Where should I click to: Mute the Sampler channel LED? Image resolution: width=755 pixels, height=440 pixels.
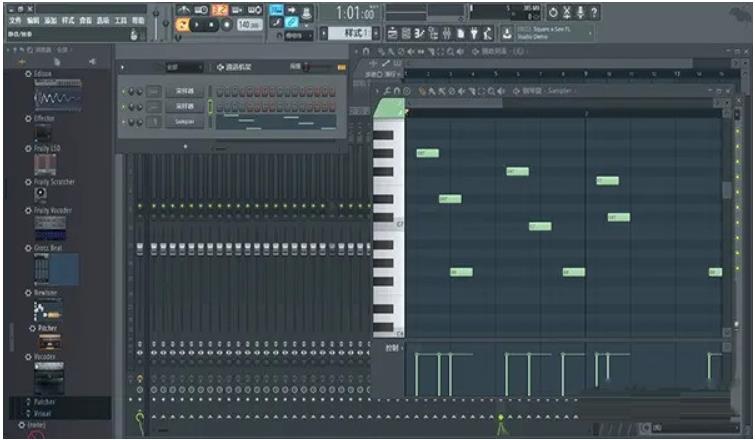123,122
